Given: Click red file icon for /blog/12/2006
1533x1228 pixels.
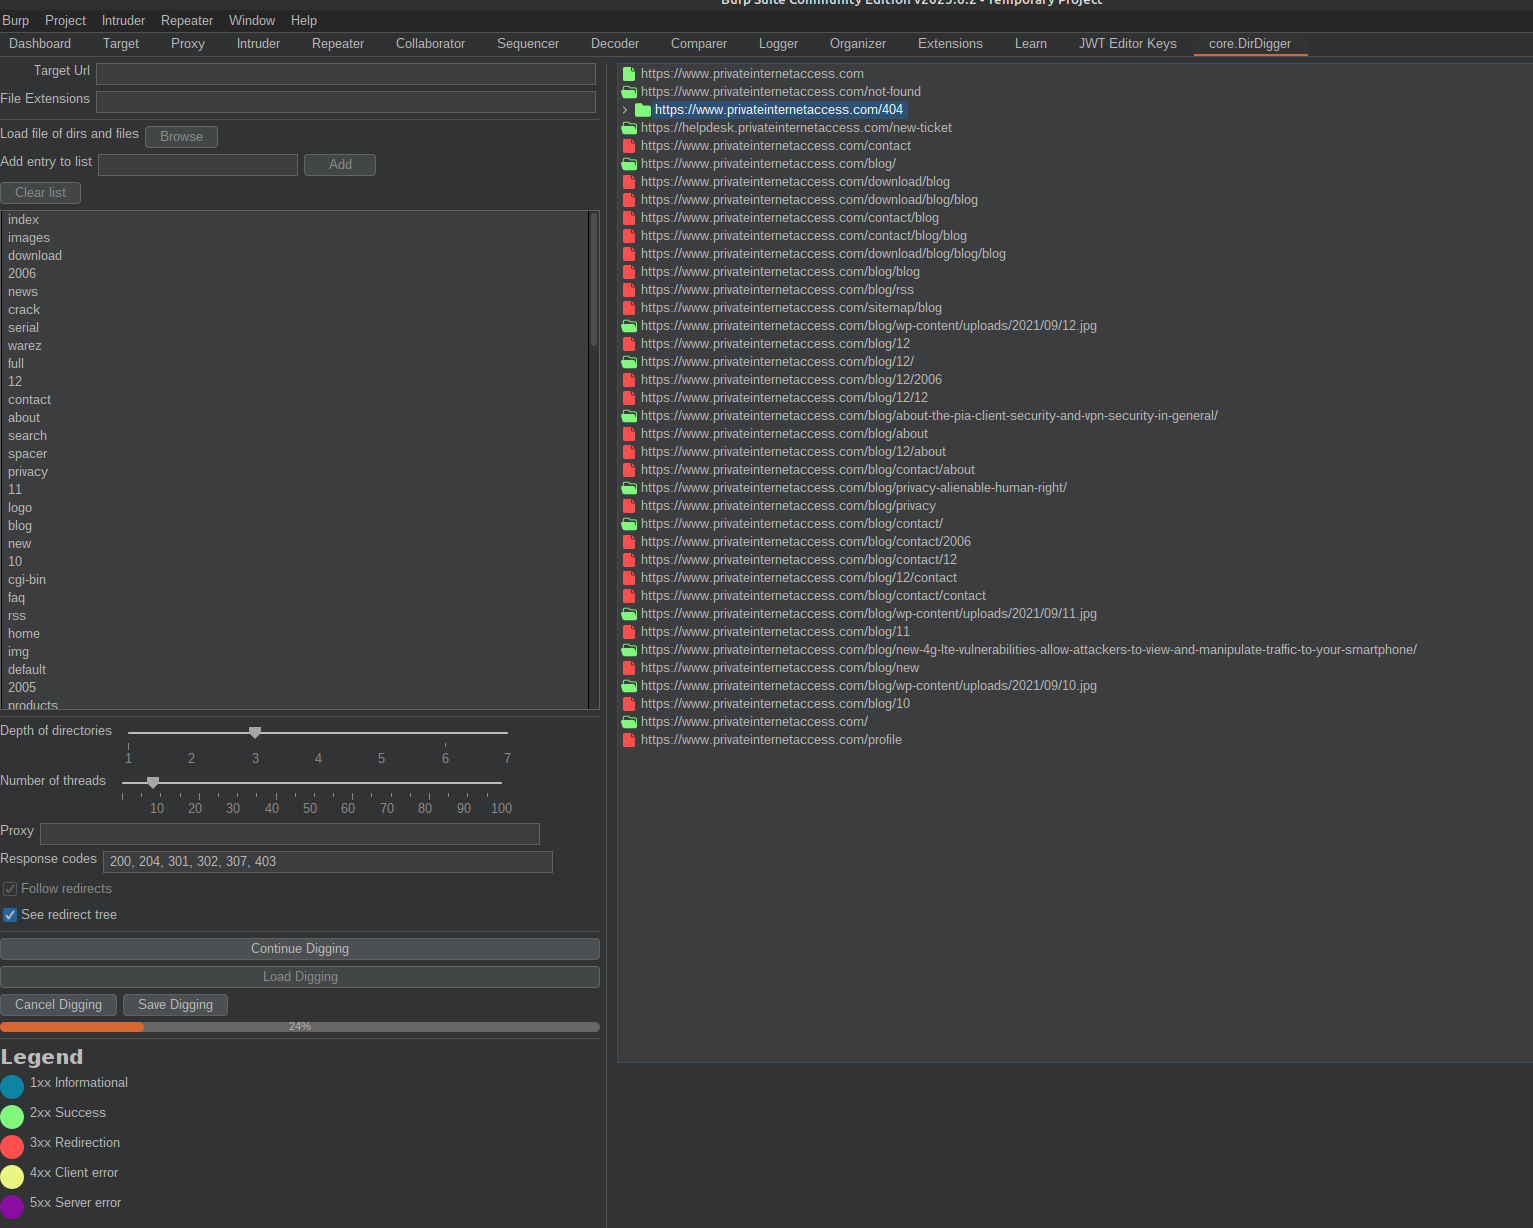Looking at the screenshot, I should coord(629,380).
